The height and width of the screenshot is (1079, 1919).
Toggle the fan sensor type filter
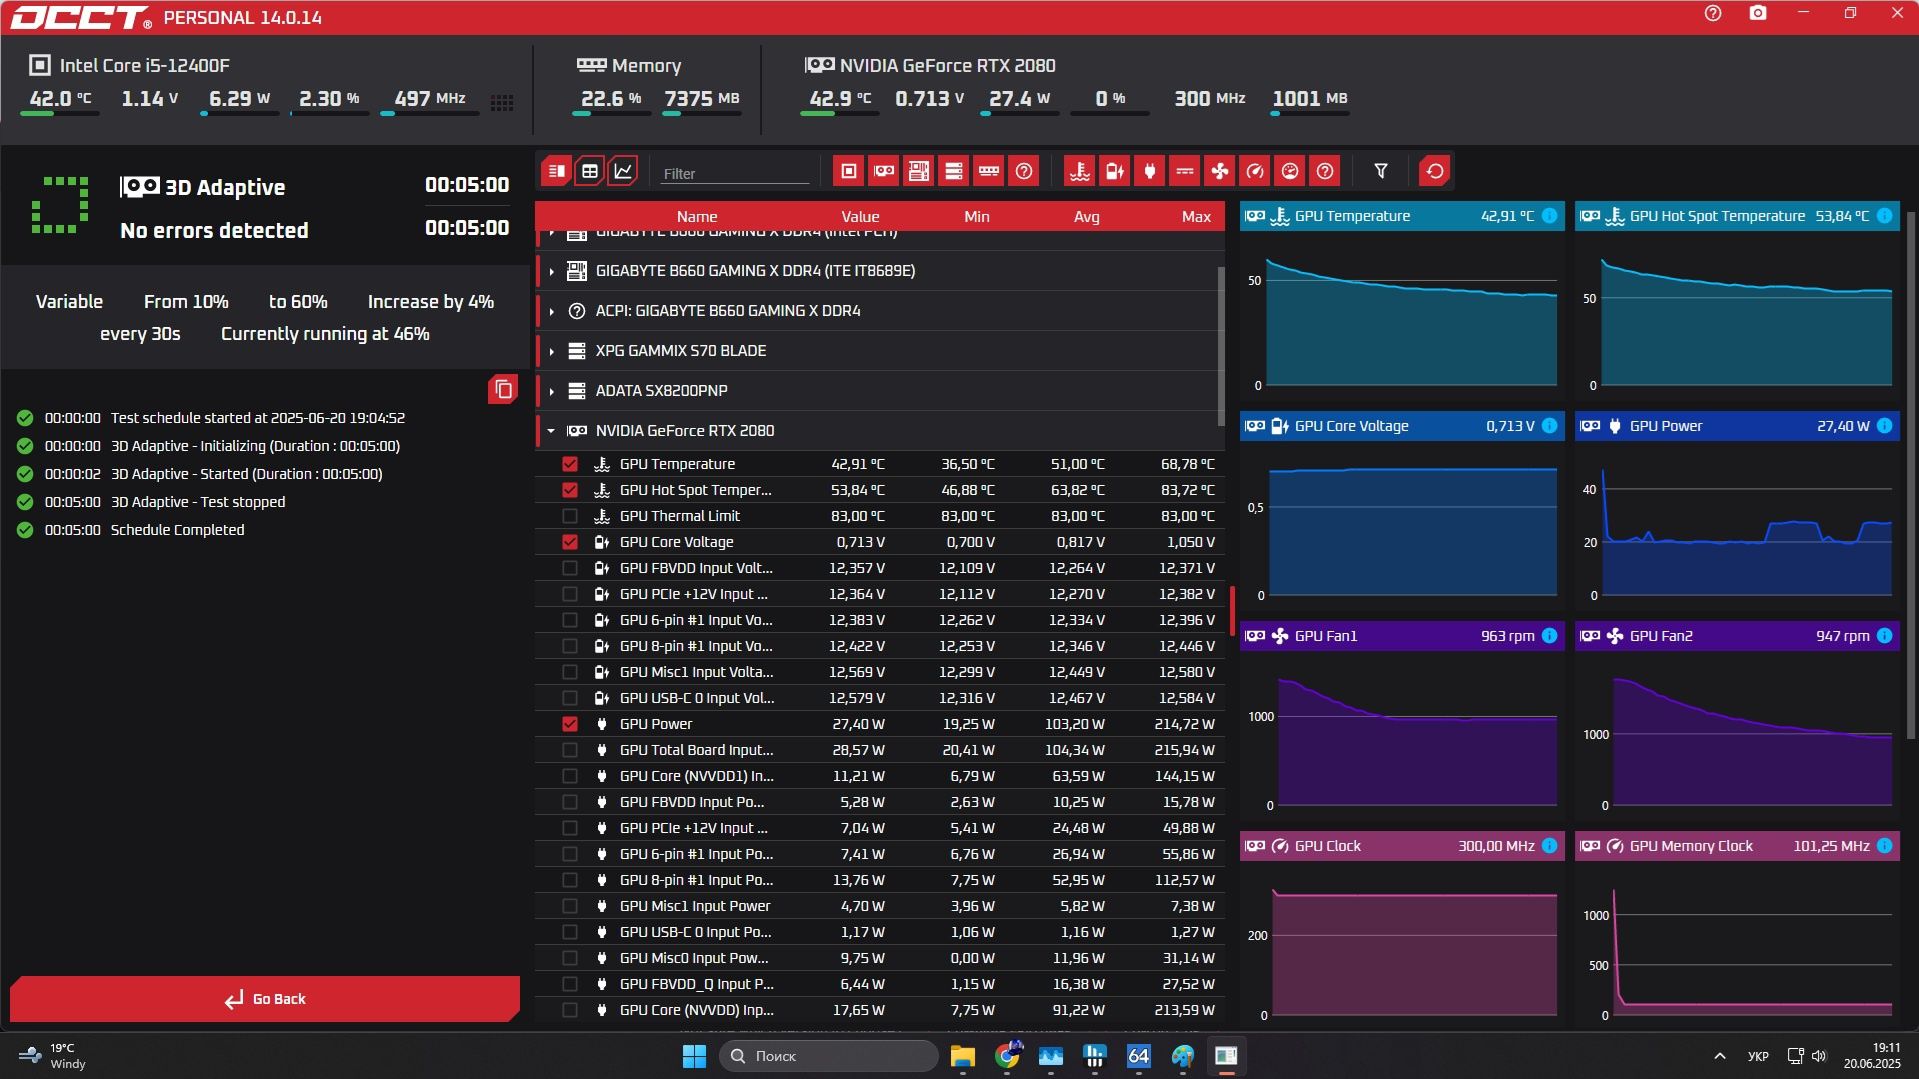(1220, 171)
